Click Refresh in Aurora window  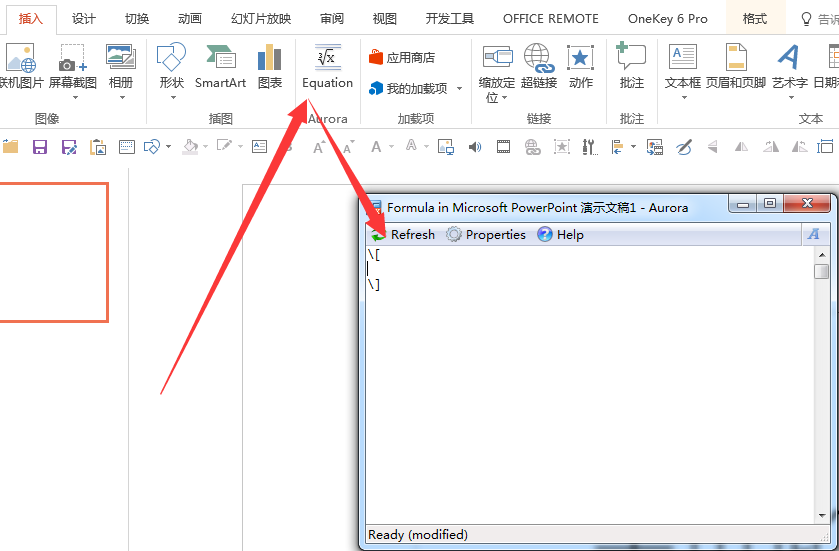(x=403, y=234)
